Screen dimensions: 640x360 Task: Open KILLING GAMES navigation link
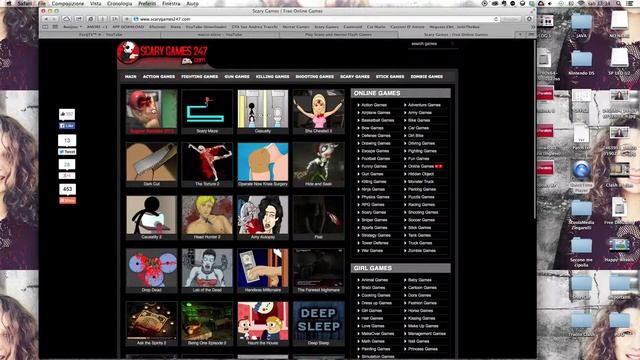(x=273, y=77)
